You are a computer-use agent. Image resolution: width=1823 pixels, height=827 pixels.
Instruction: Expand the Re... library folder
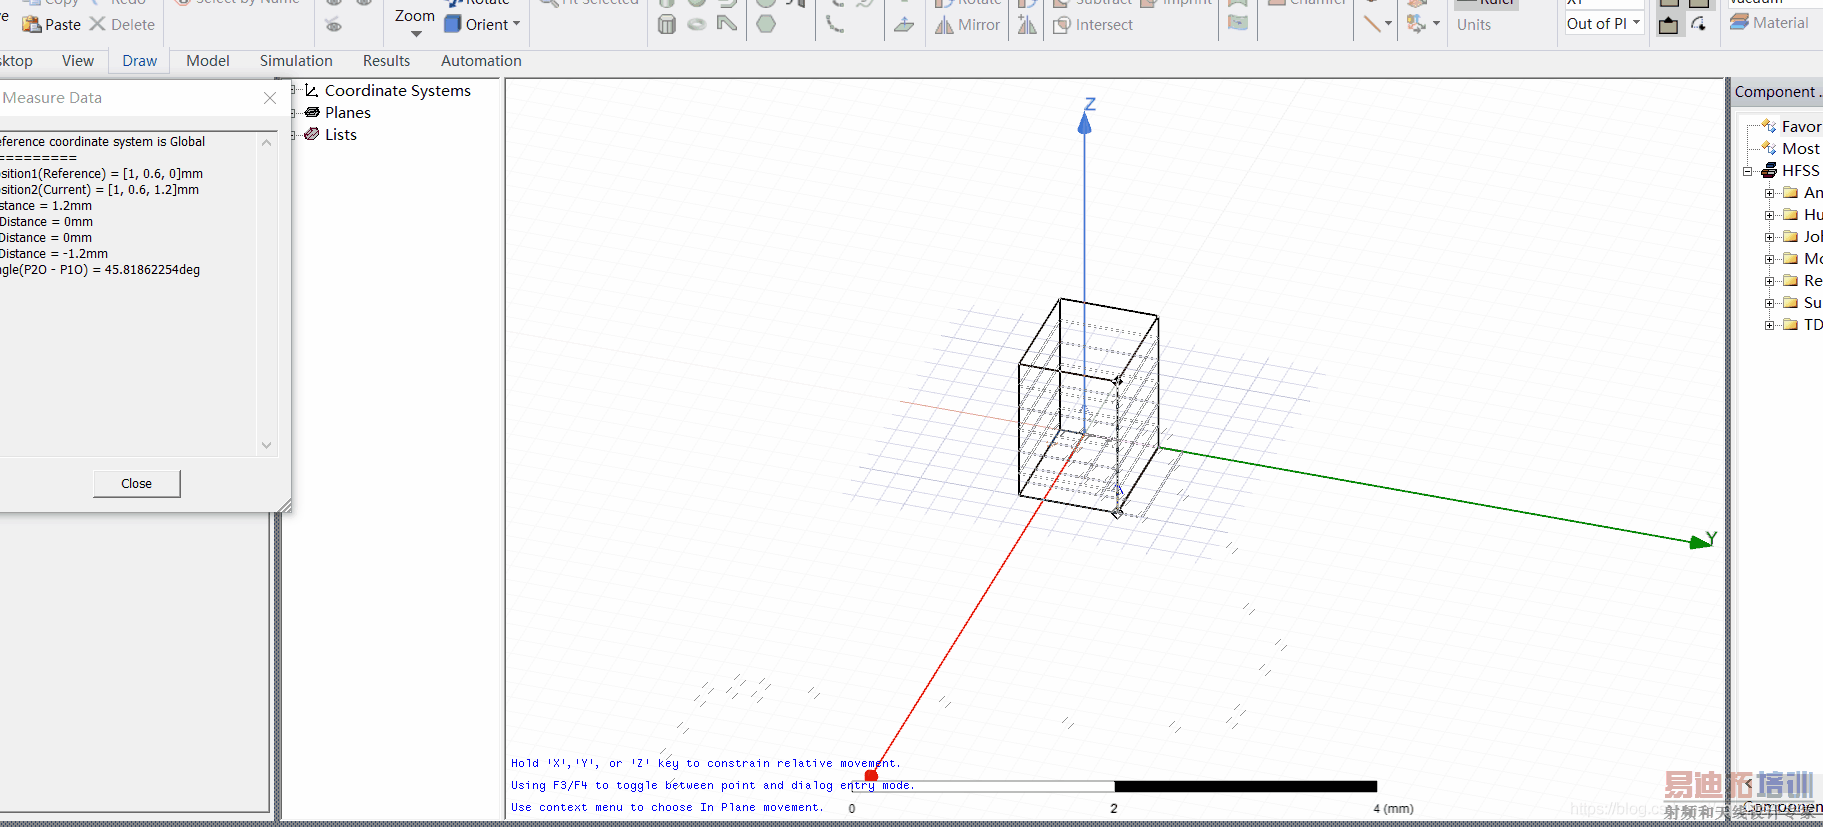[x=1770, y=281]
